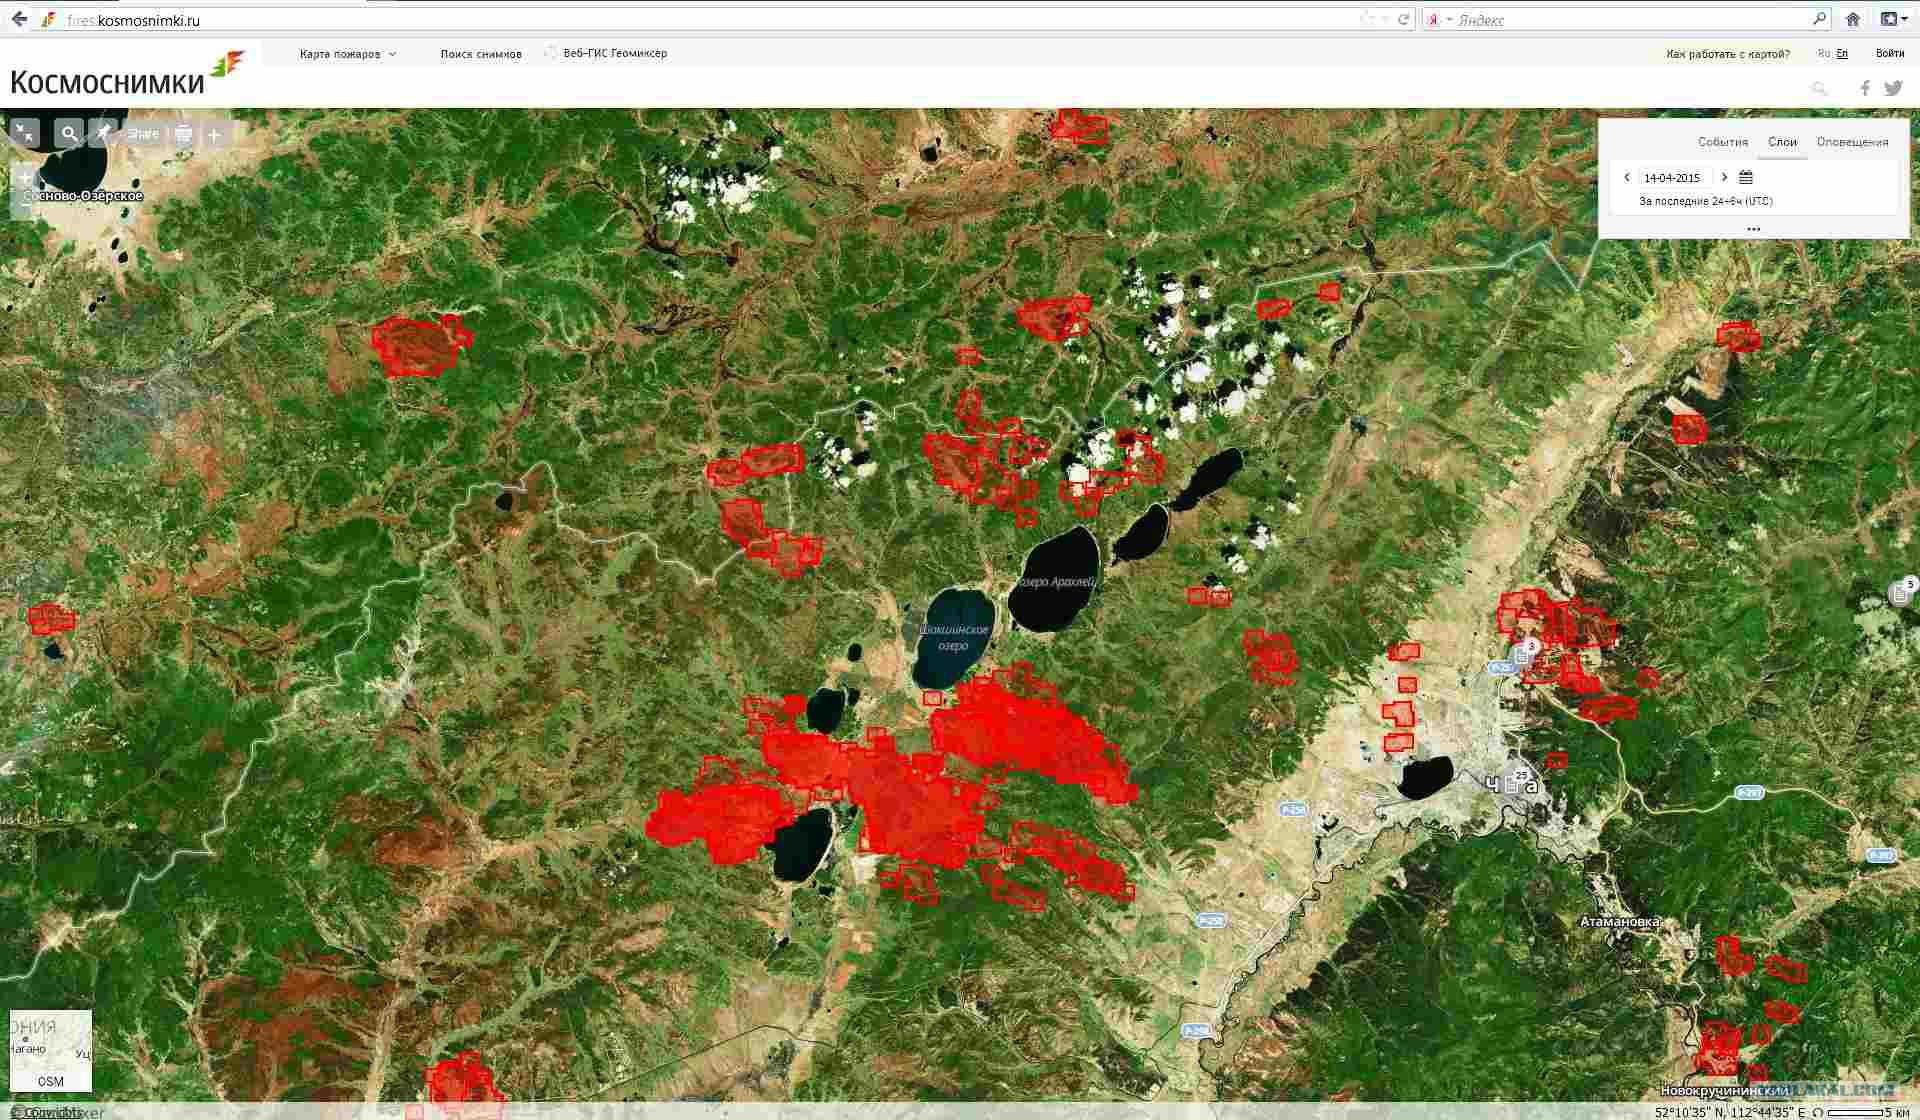
Task: Click the event cluster marker numbered 5
Action: pyautogui.click(x=1903, y=591)
